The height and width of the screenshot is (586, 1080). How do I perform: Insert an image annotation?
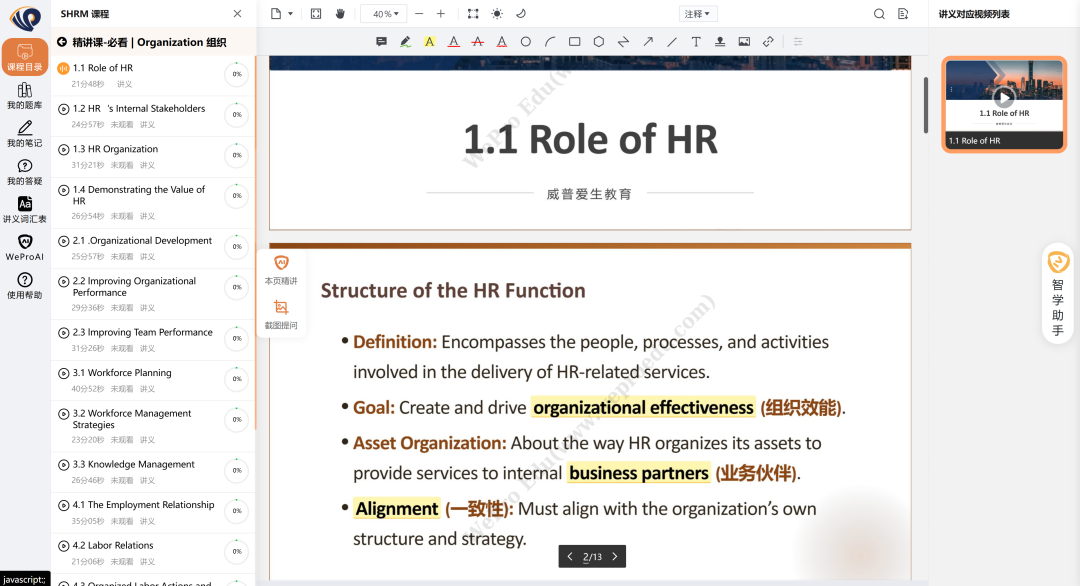744,42
